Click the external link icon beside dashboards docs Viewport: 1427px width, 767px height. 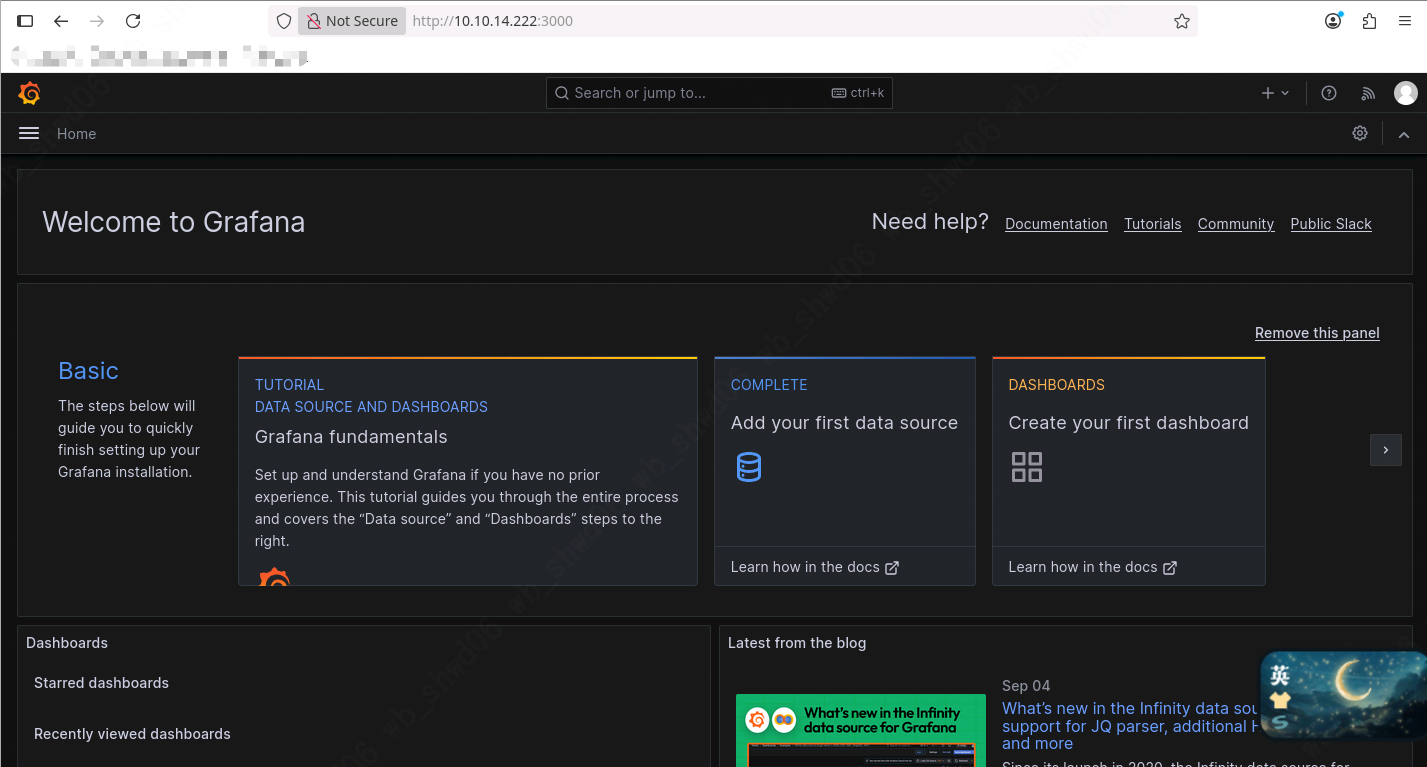1170,568
